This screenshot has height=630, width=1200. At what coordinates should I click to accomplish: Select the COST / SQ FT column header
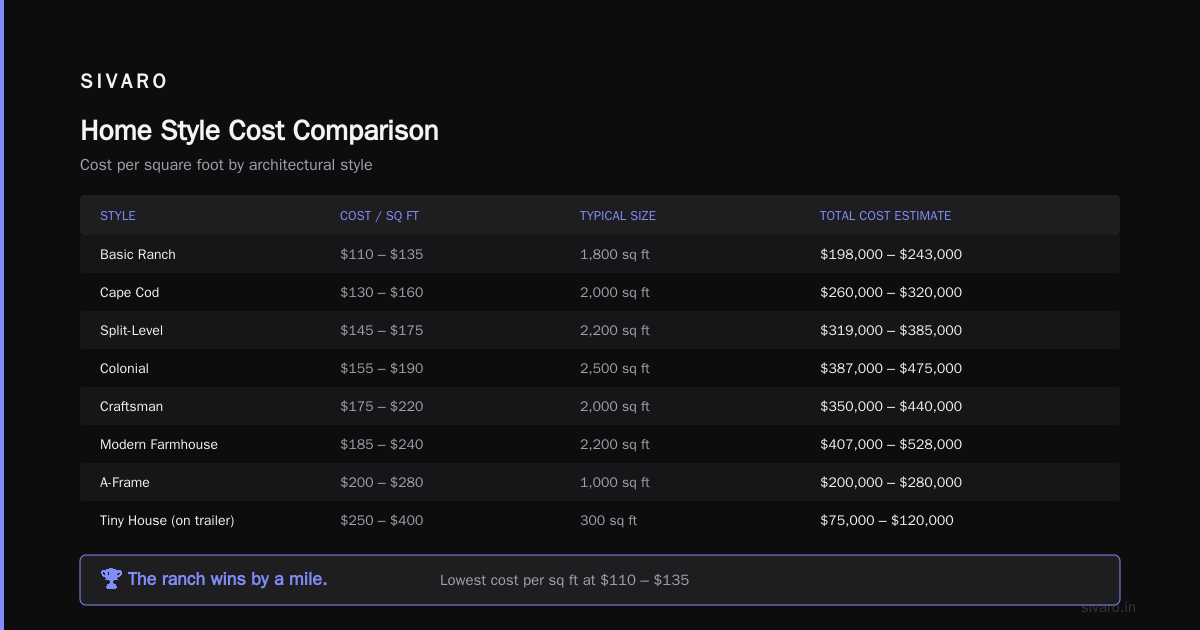379,216
